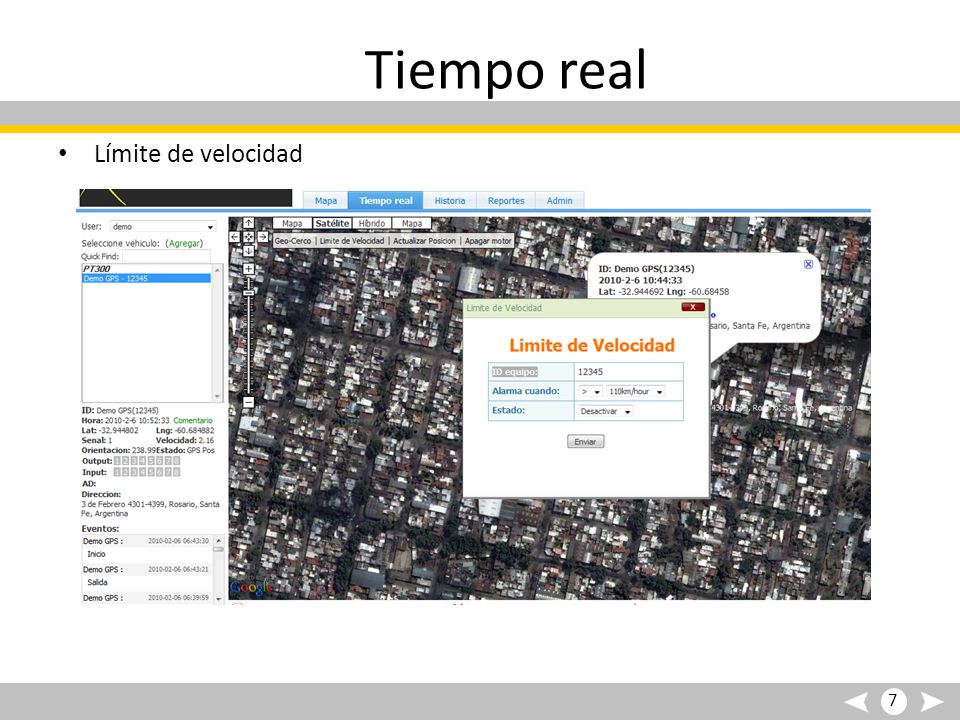
Task: Click the map zoom slider handle
Action: point(249,293)
